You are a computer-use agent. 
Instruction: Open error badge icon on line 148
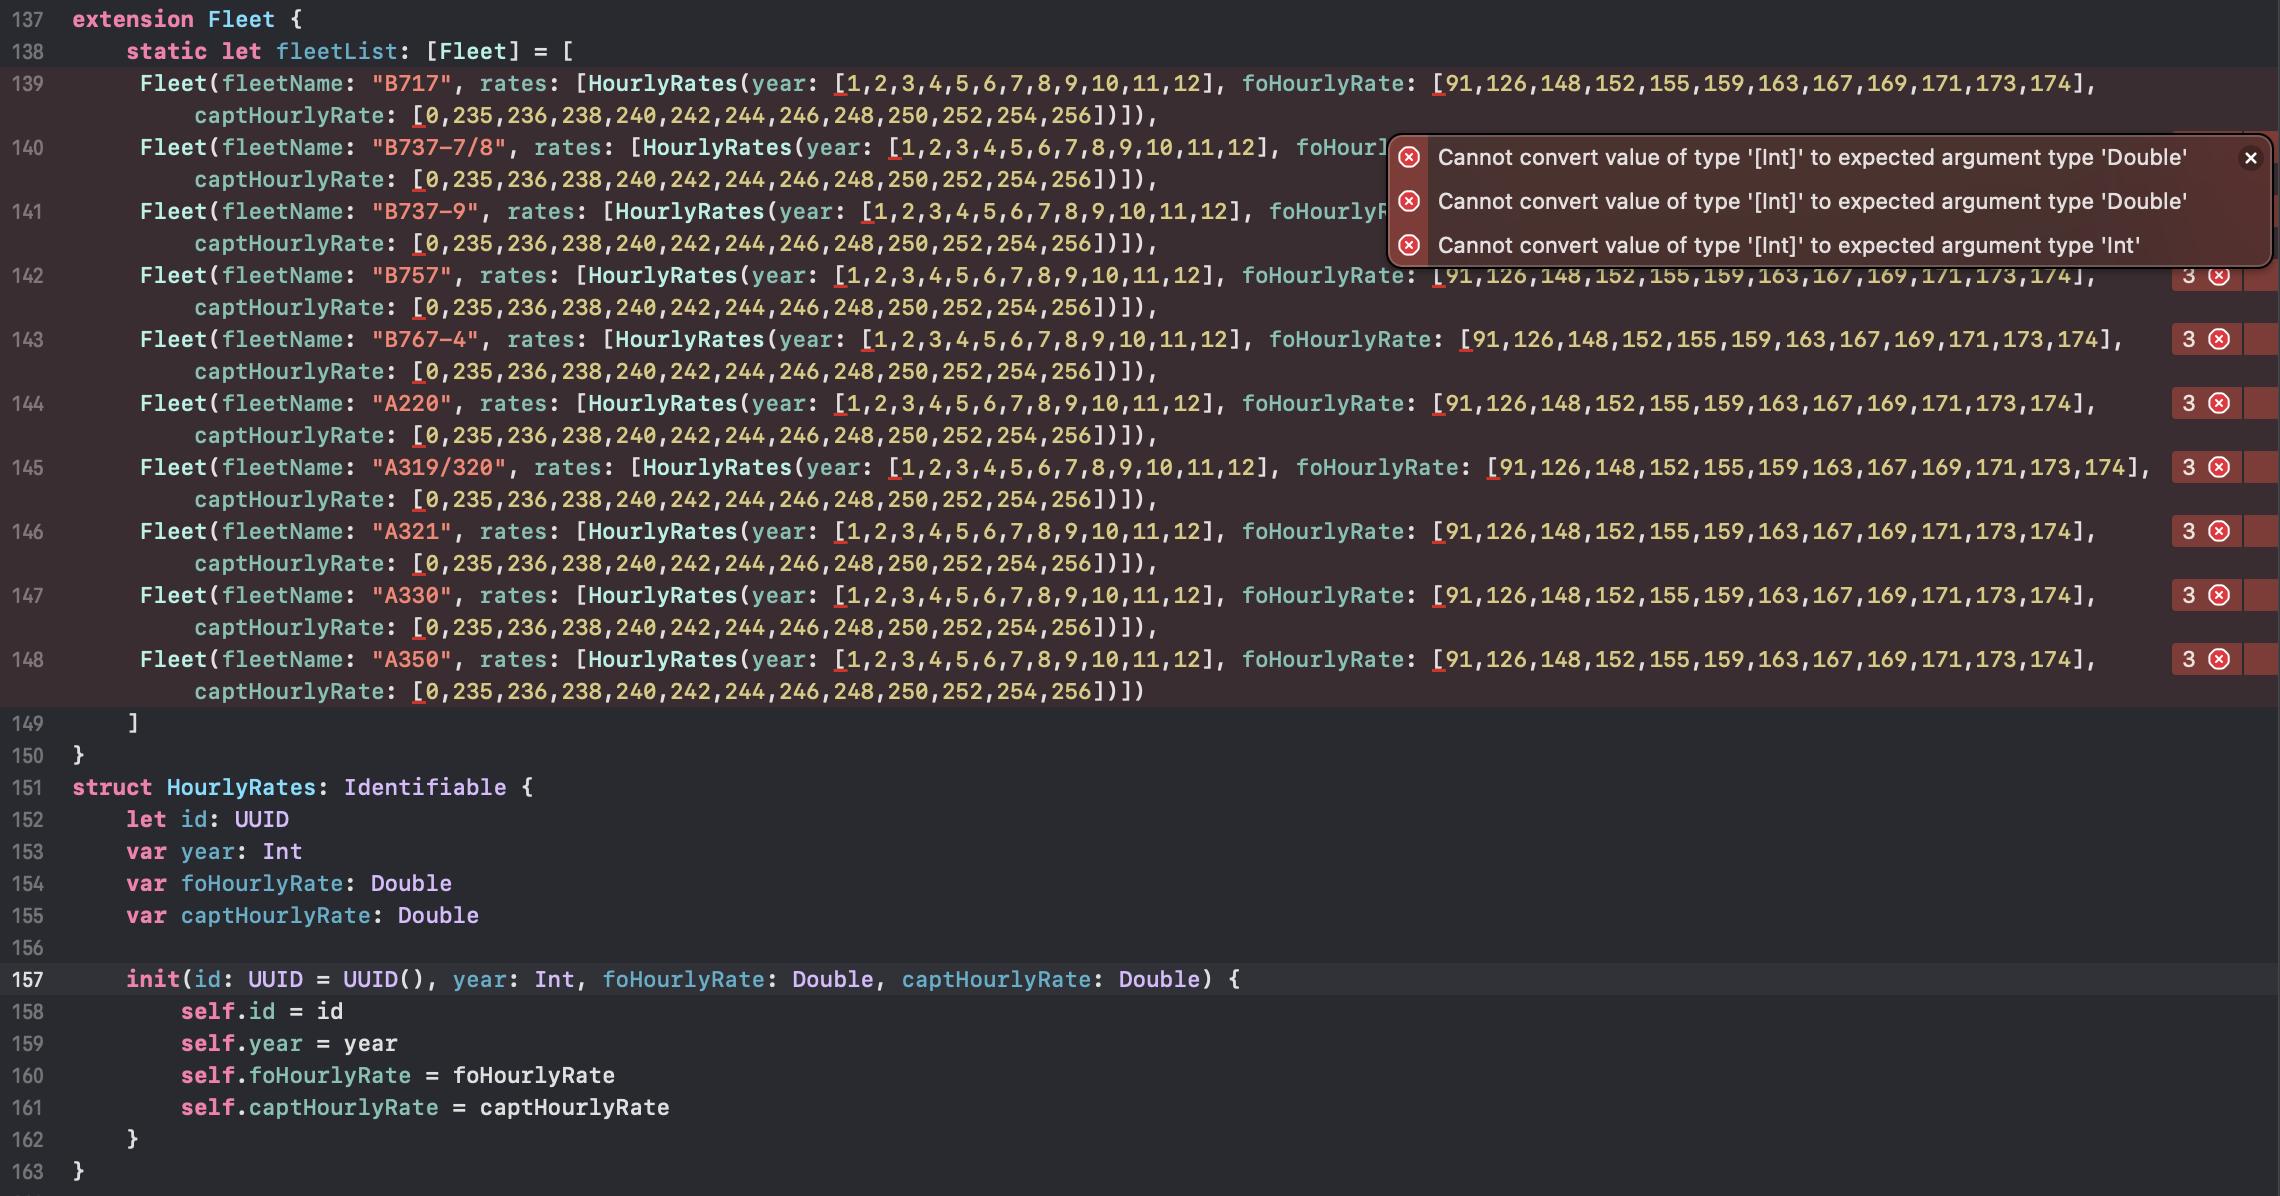pos(2219,659)
